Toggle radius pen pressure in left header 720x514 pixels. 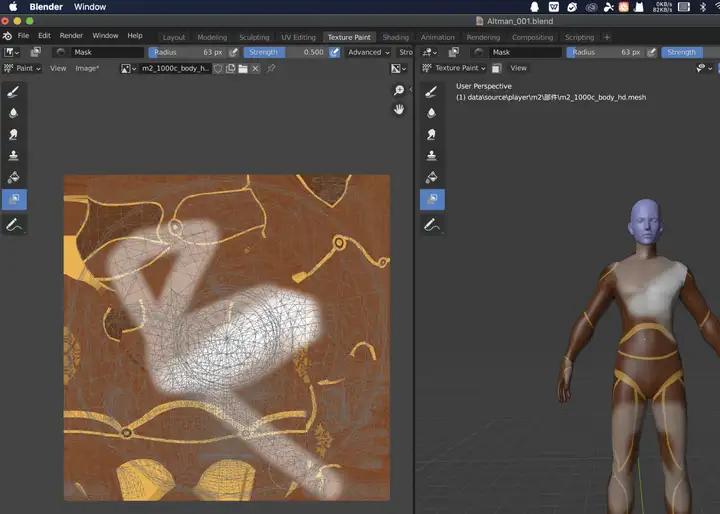coord(234,52)
